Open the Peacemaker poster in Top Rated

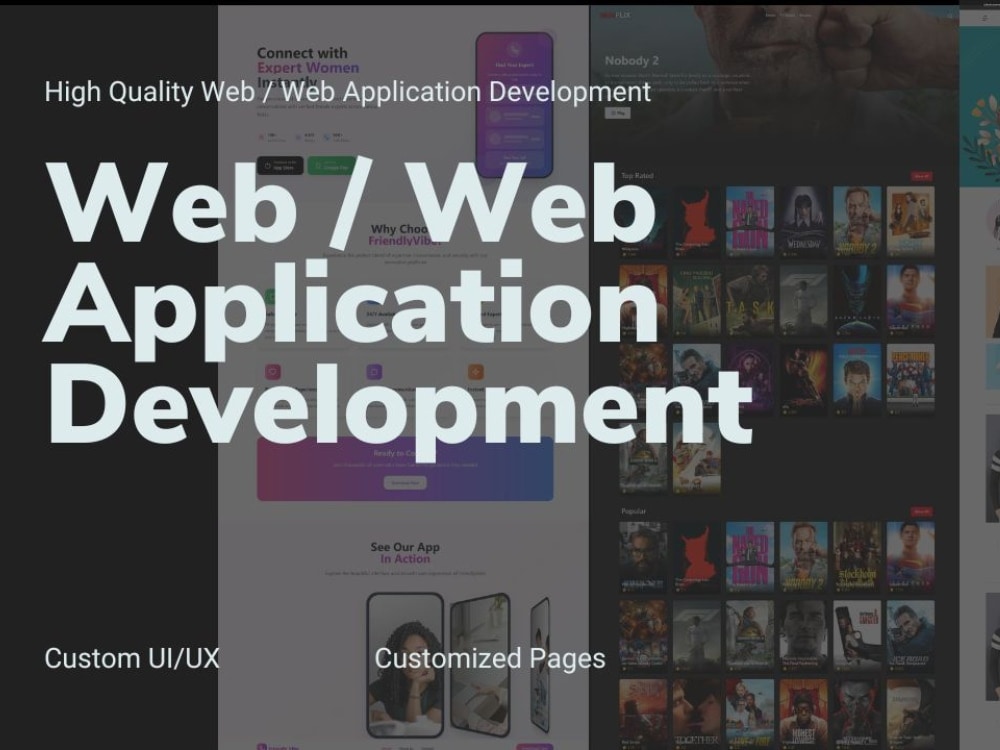911,379
